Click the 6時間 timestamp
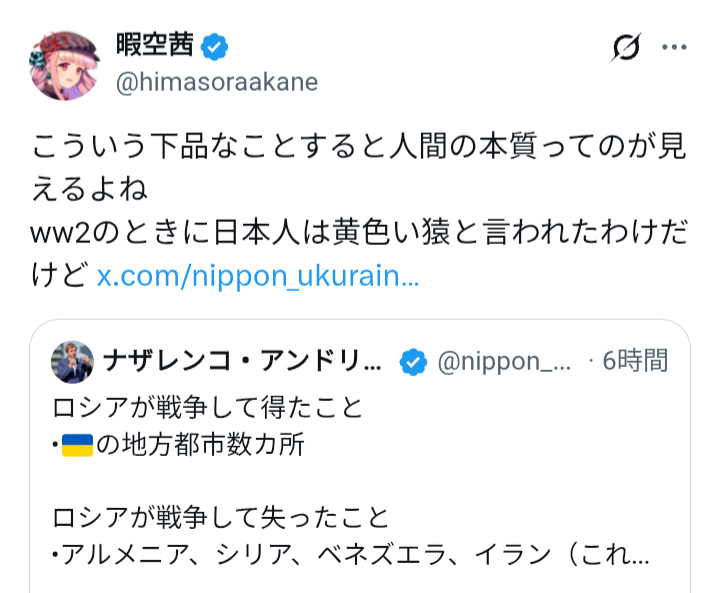Viewport: 720px width, 593px height. 635,362
